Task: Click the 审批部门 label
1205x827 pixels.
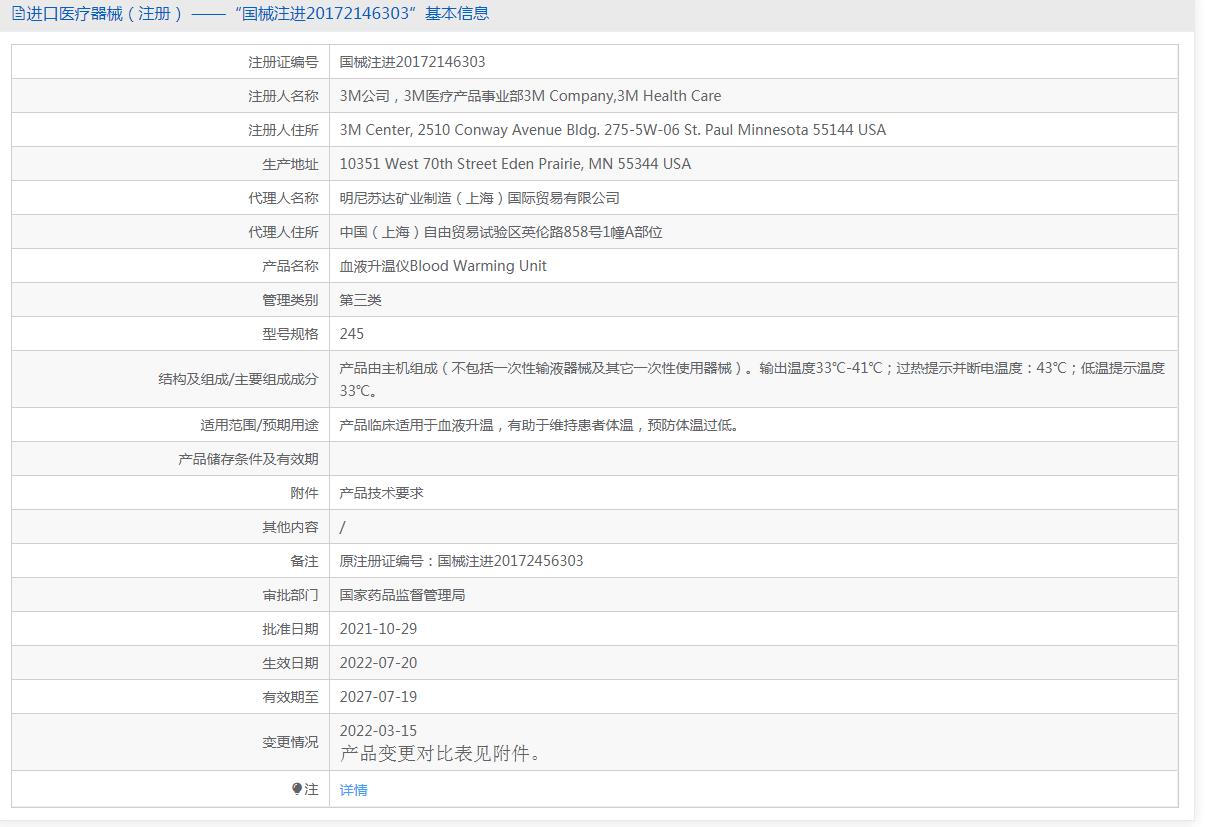Action: pos(291,595)
